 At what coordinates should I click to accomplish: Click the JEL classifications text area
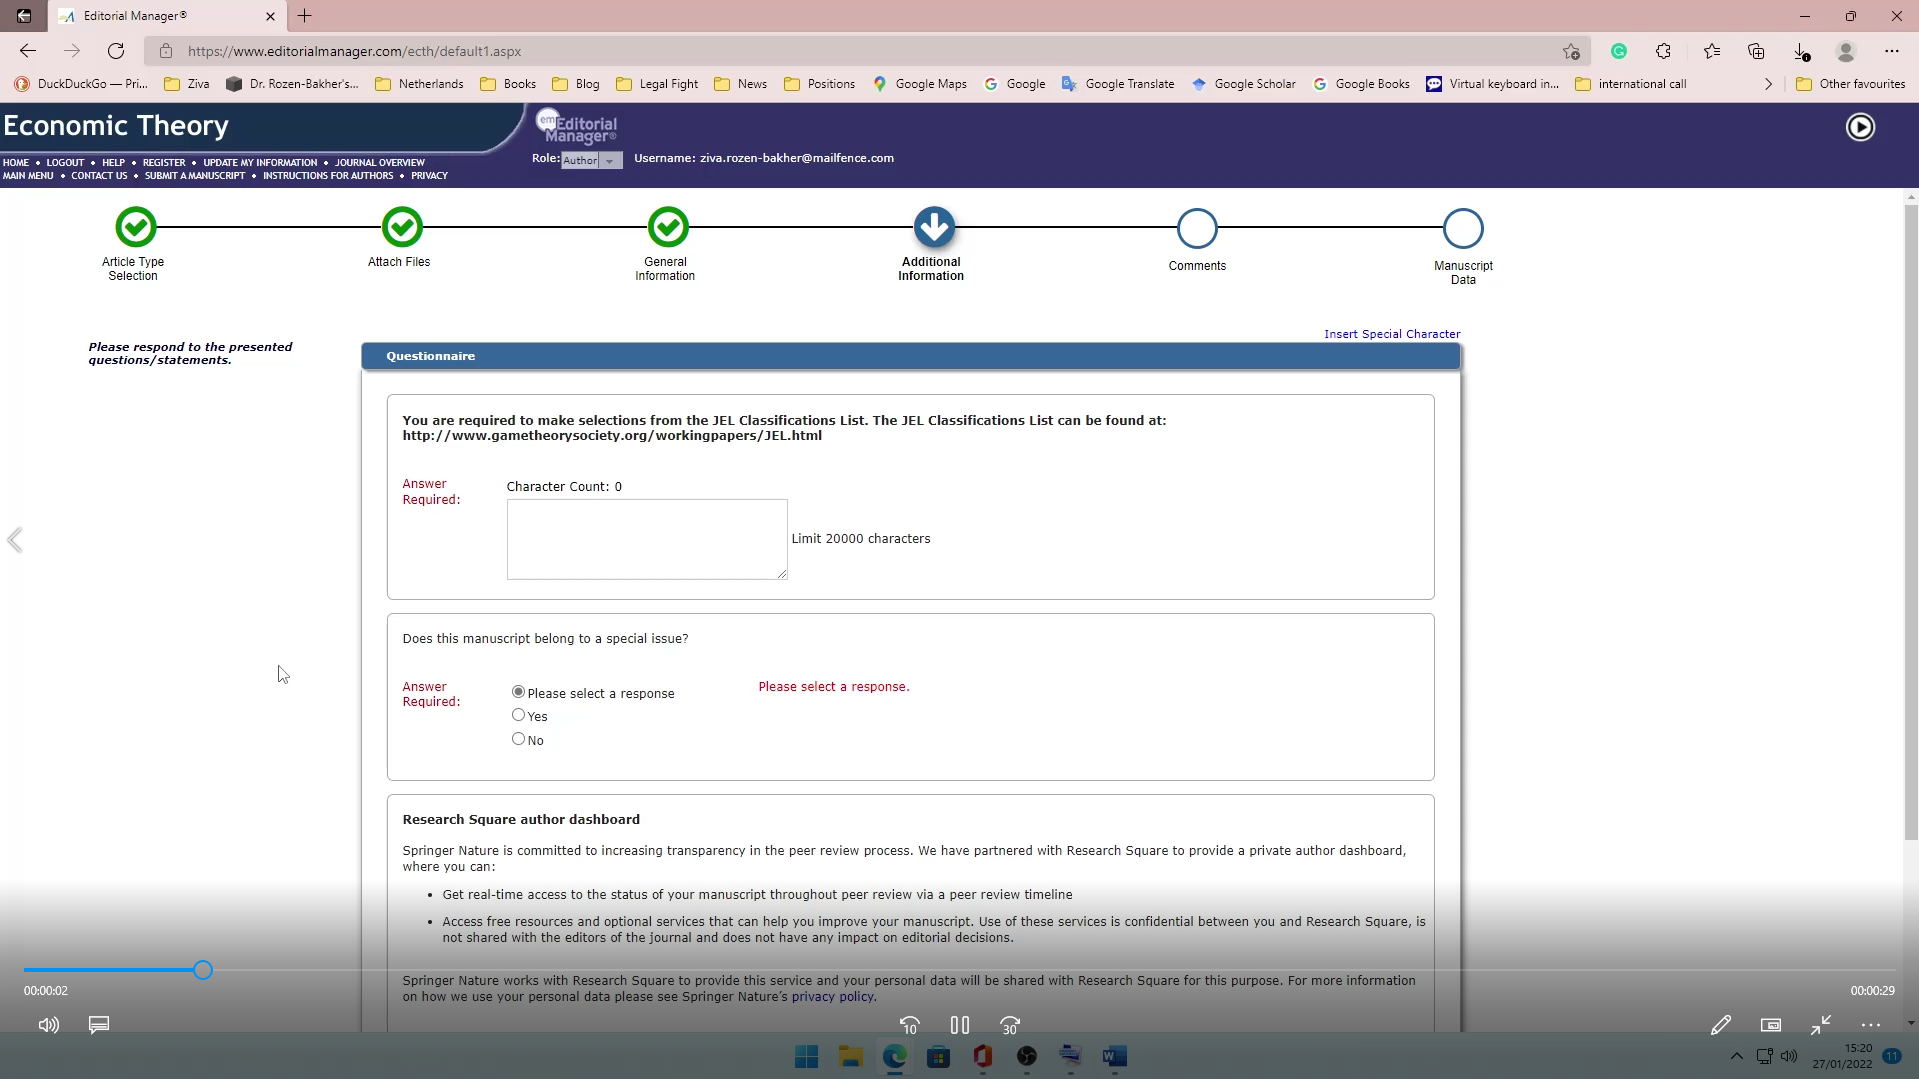tap(647, 539)
